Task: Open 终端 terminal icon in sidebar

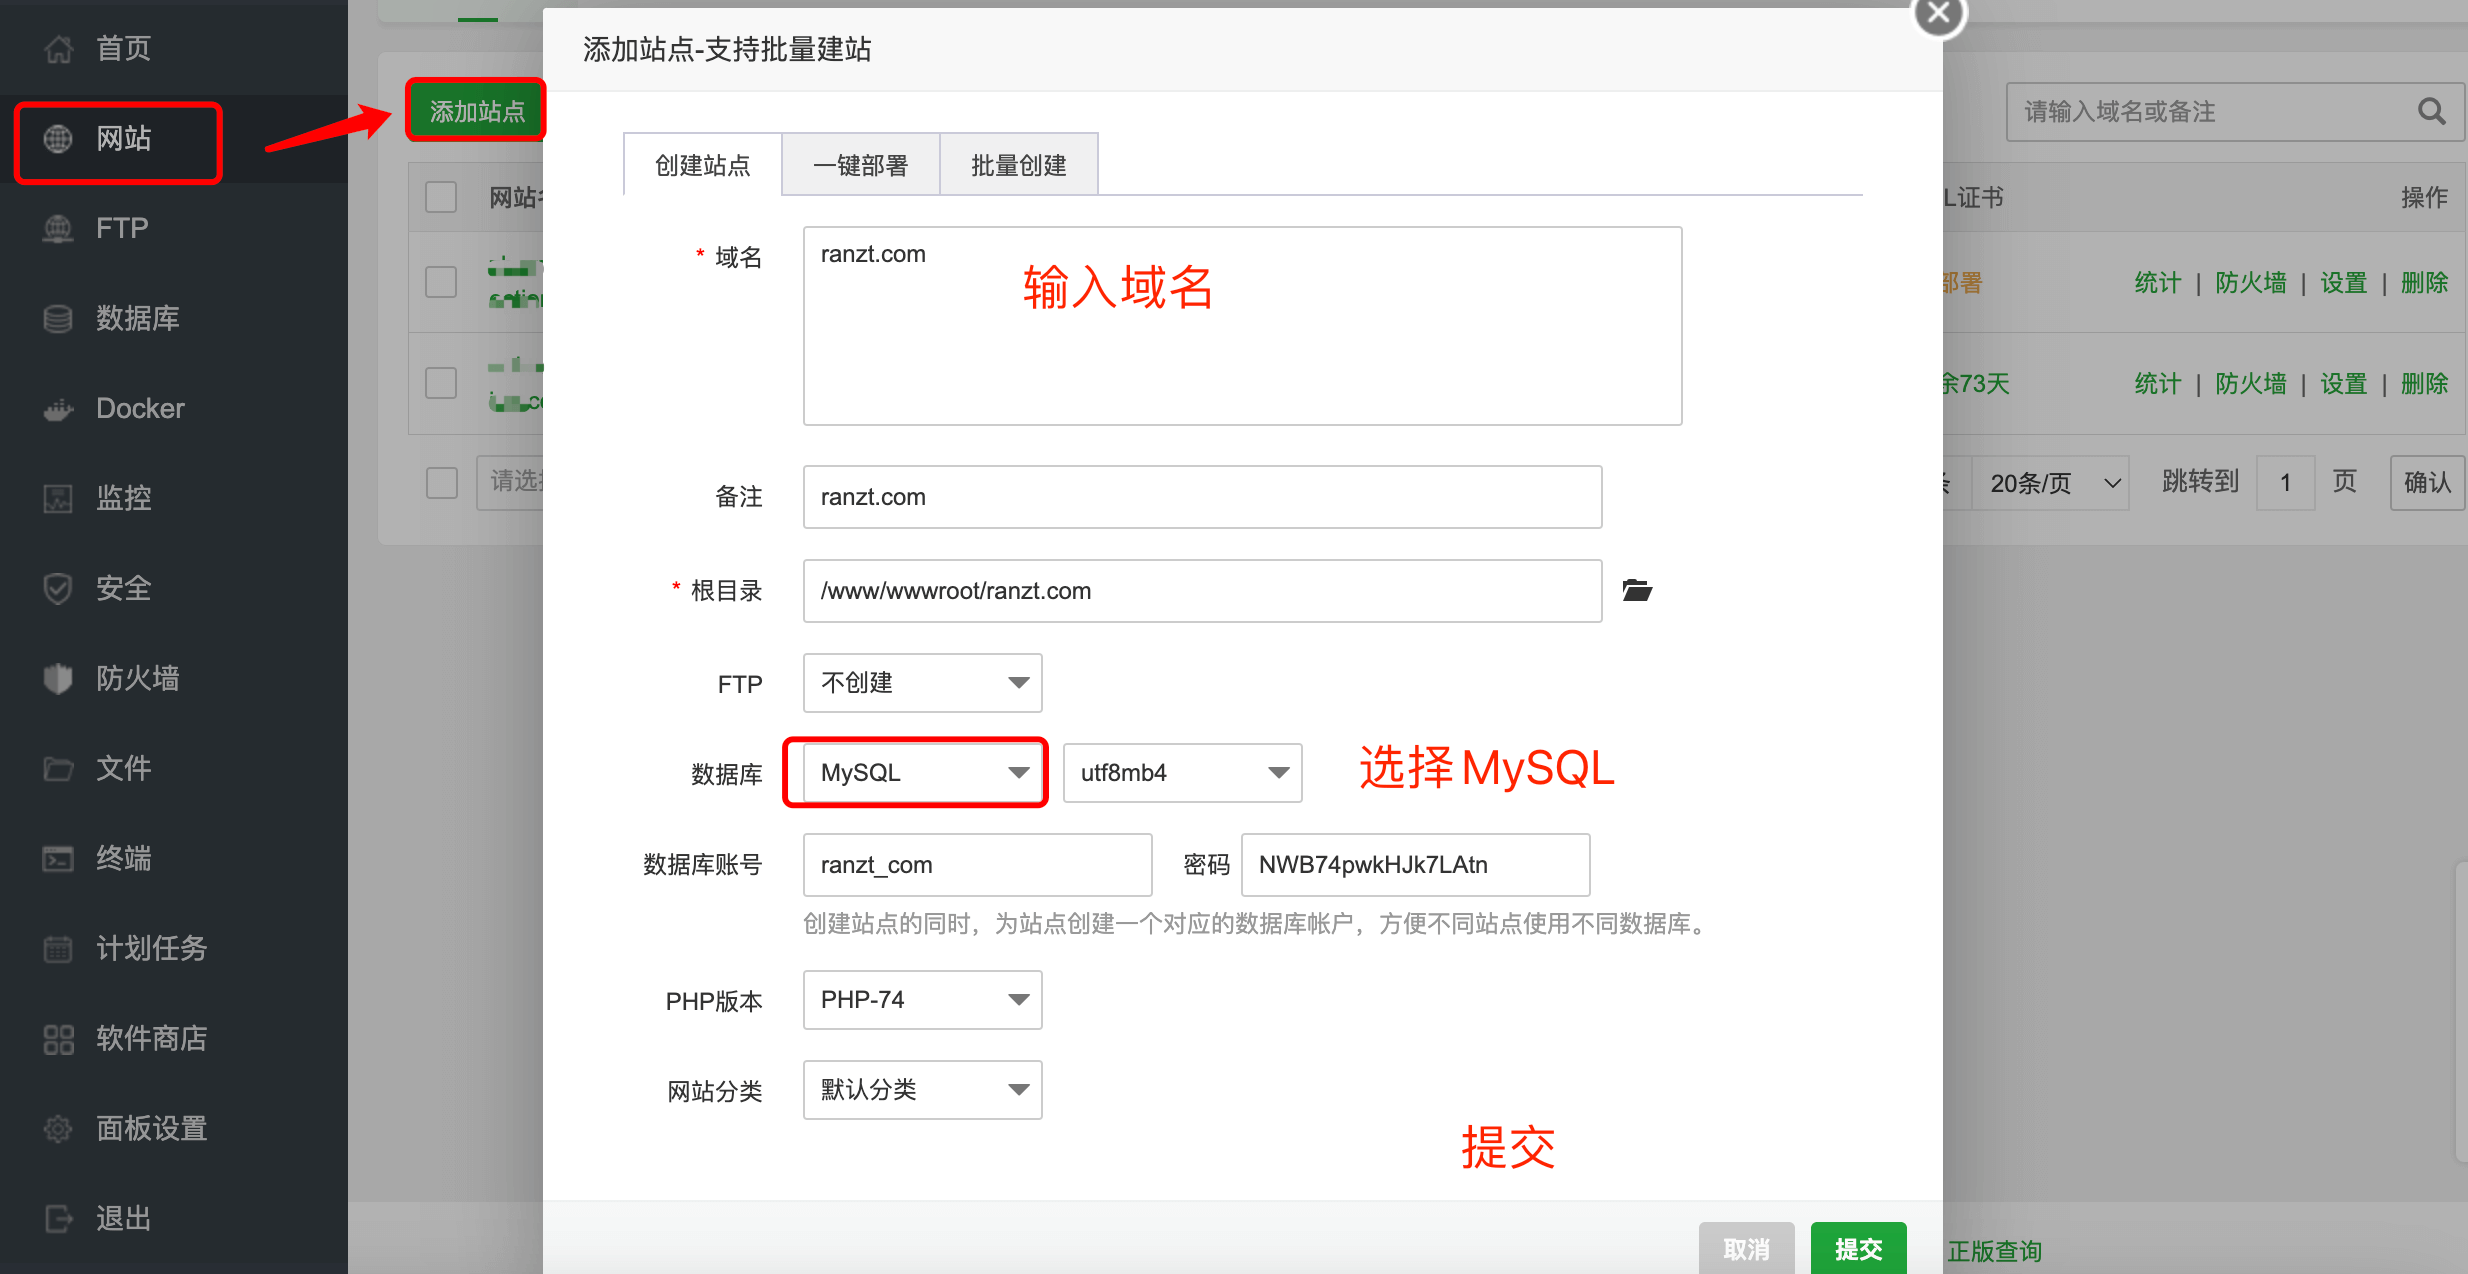Action: point(58,859)
